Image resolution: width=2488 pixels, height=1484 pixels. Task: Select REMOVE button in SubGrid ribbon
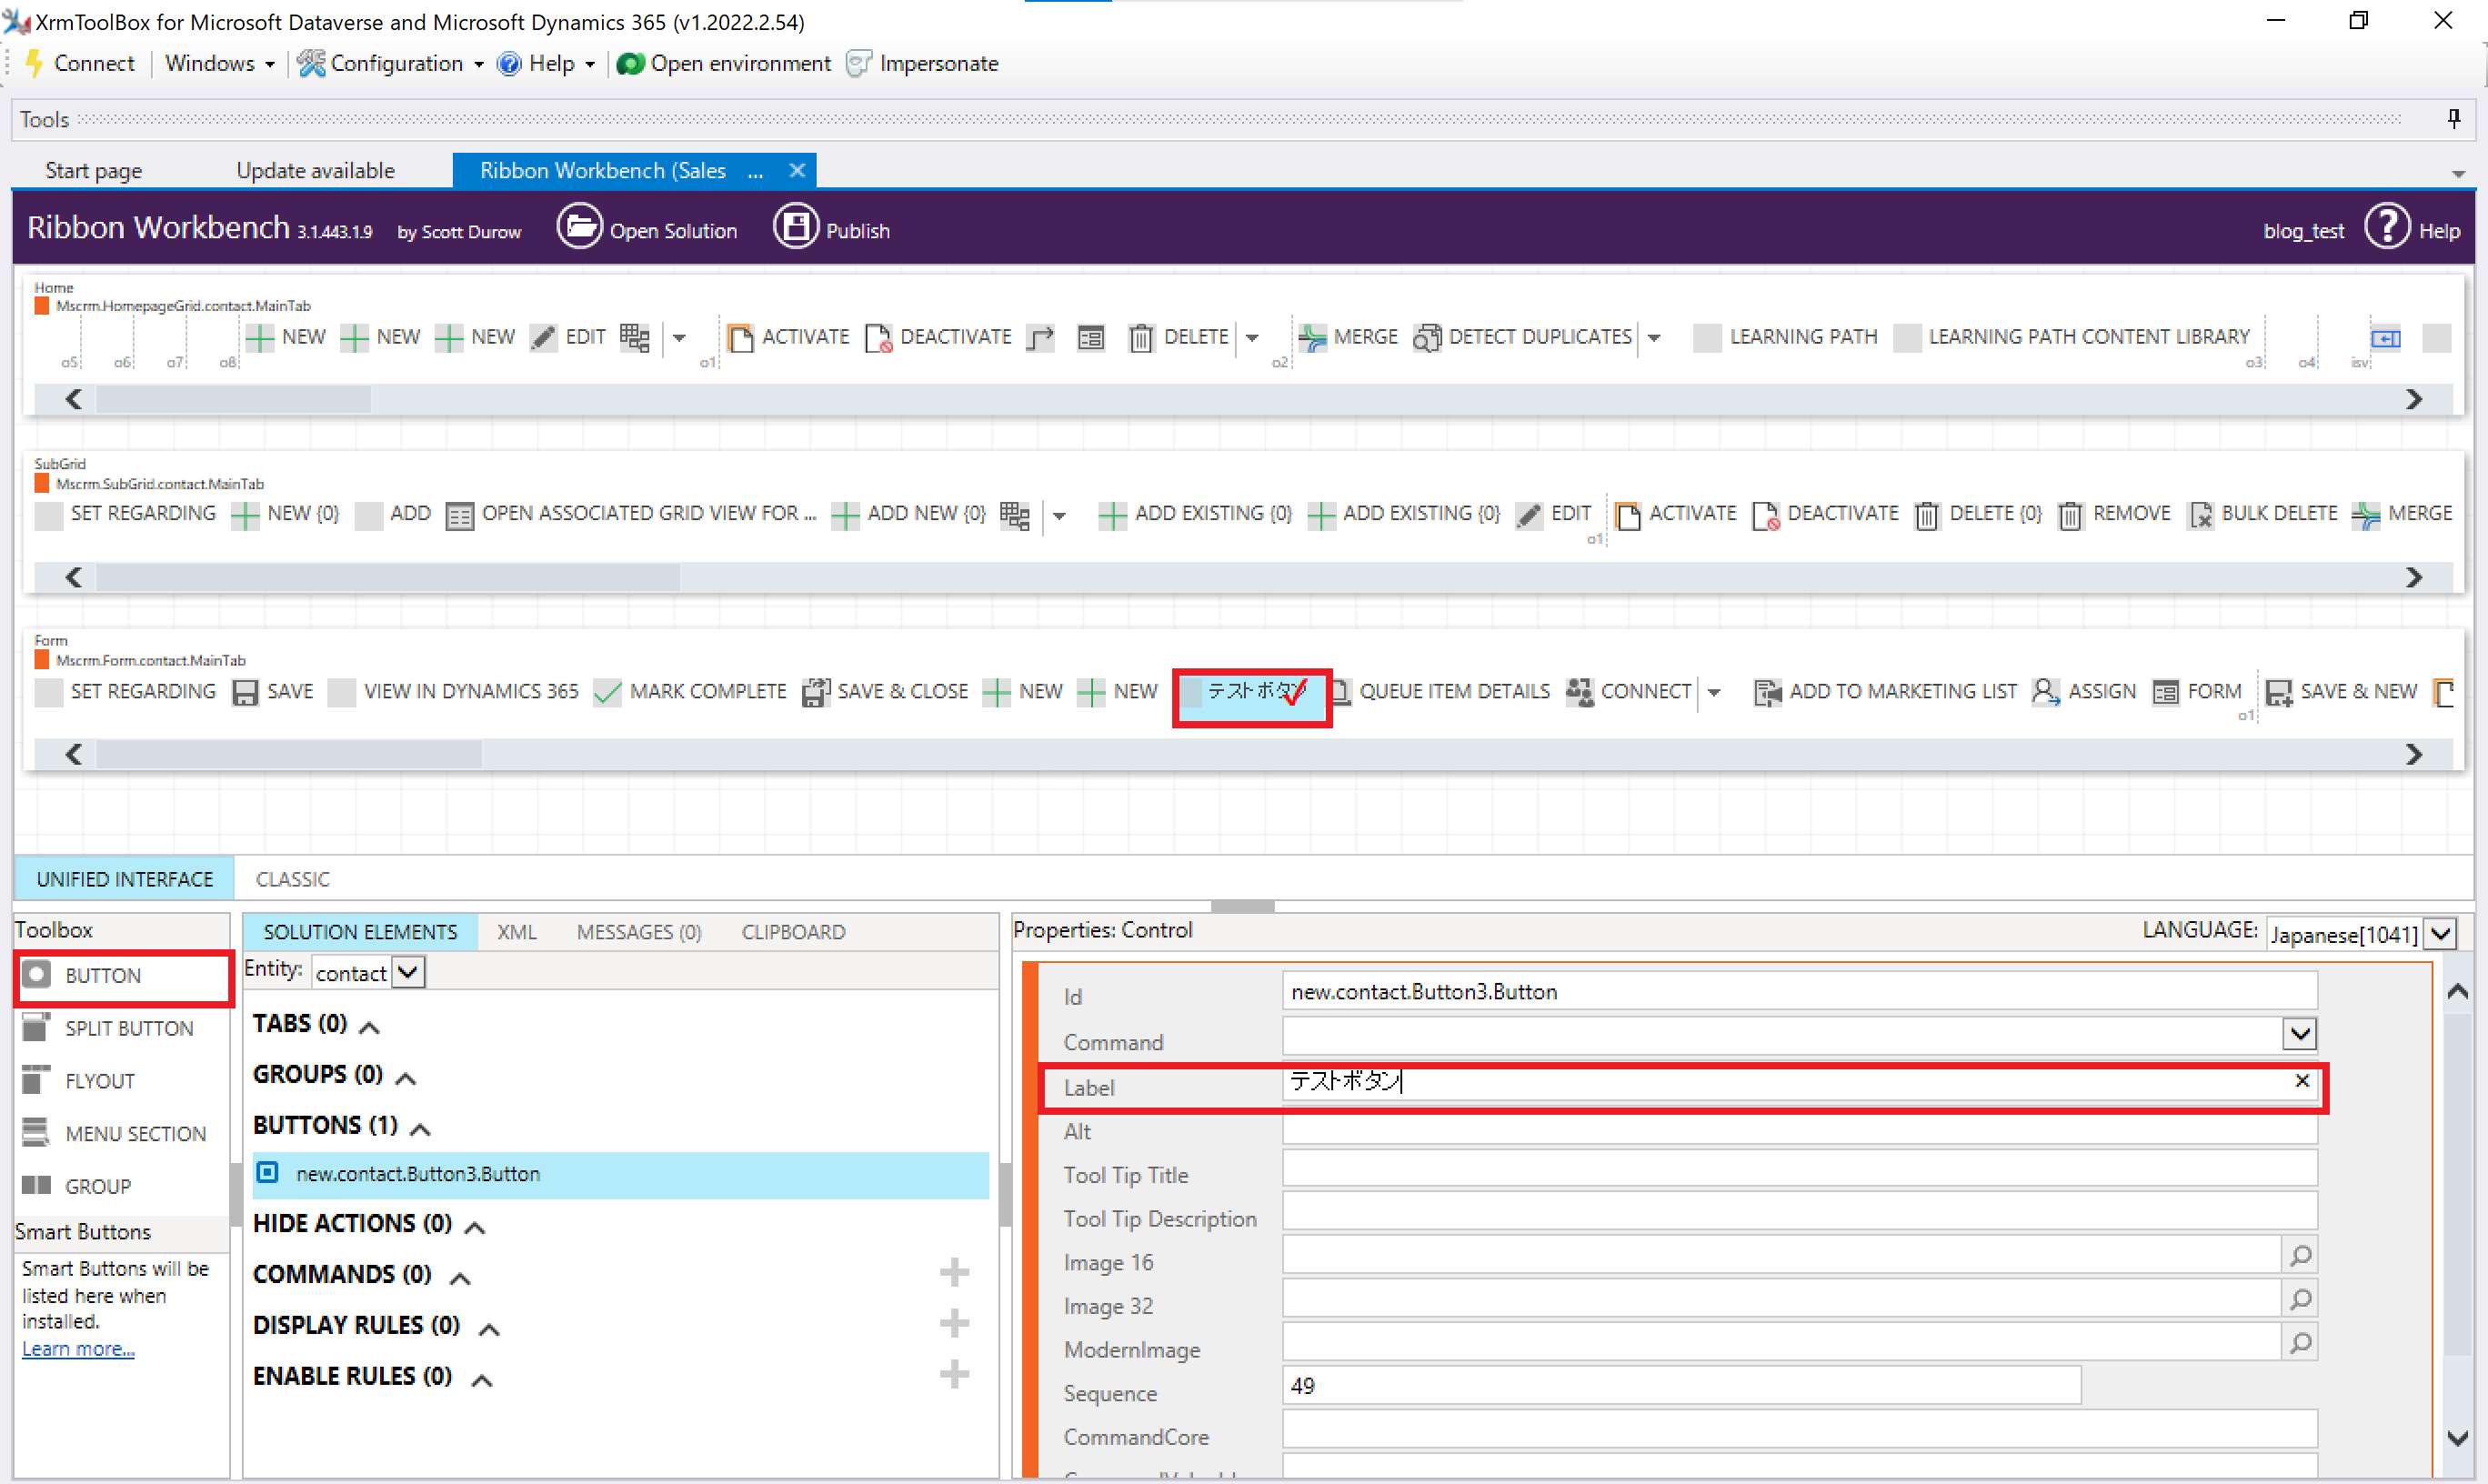coord(2114,514)
